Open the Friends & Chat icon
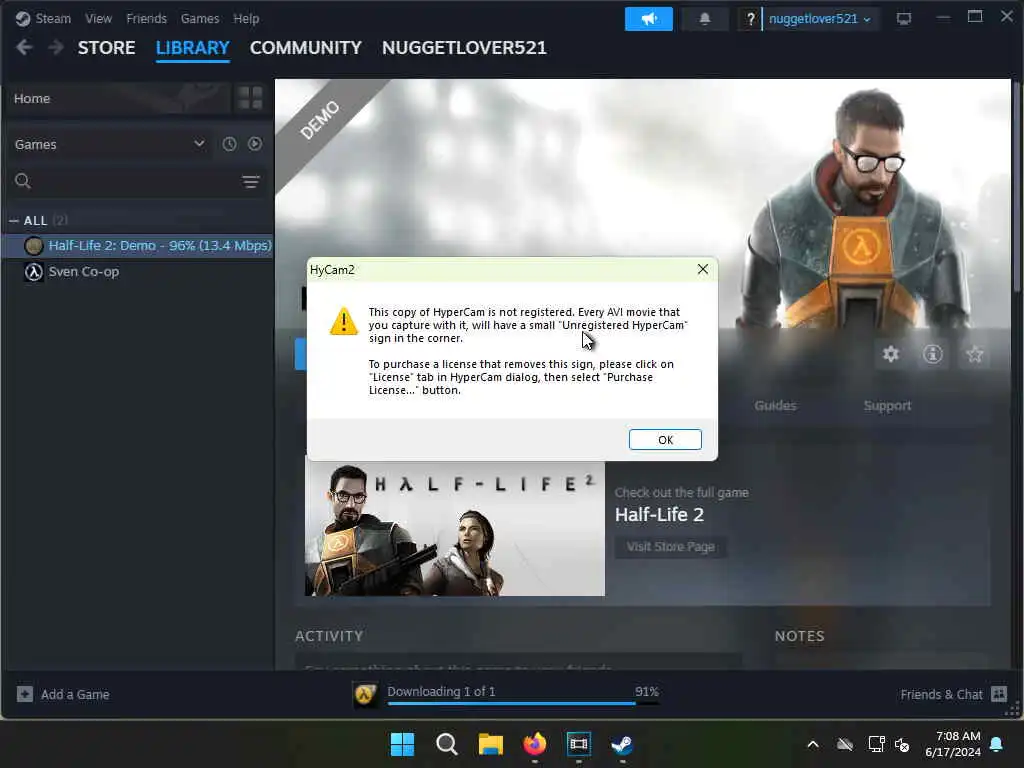This screenshot has height=768, width=1024. click(999, 694)
